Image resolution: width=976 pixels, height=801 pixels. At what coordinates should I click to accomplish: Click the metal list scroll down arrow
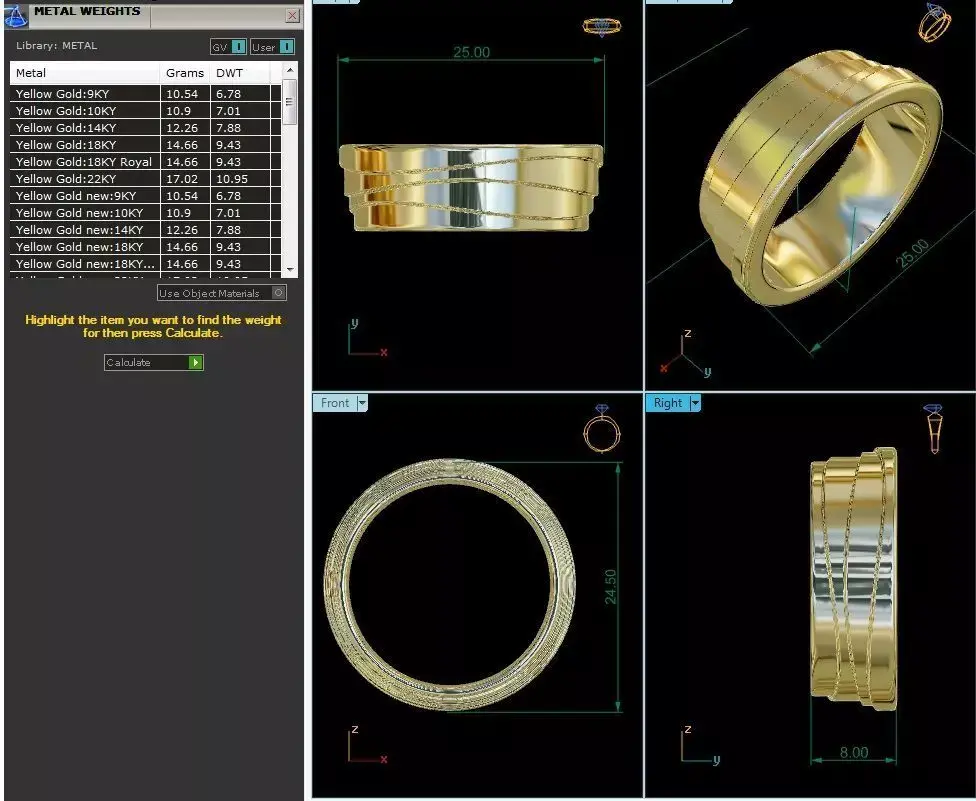(x=289, y=269)
